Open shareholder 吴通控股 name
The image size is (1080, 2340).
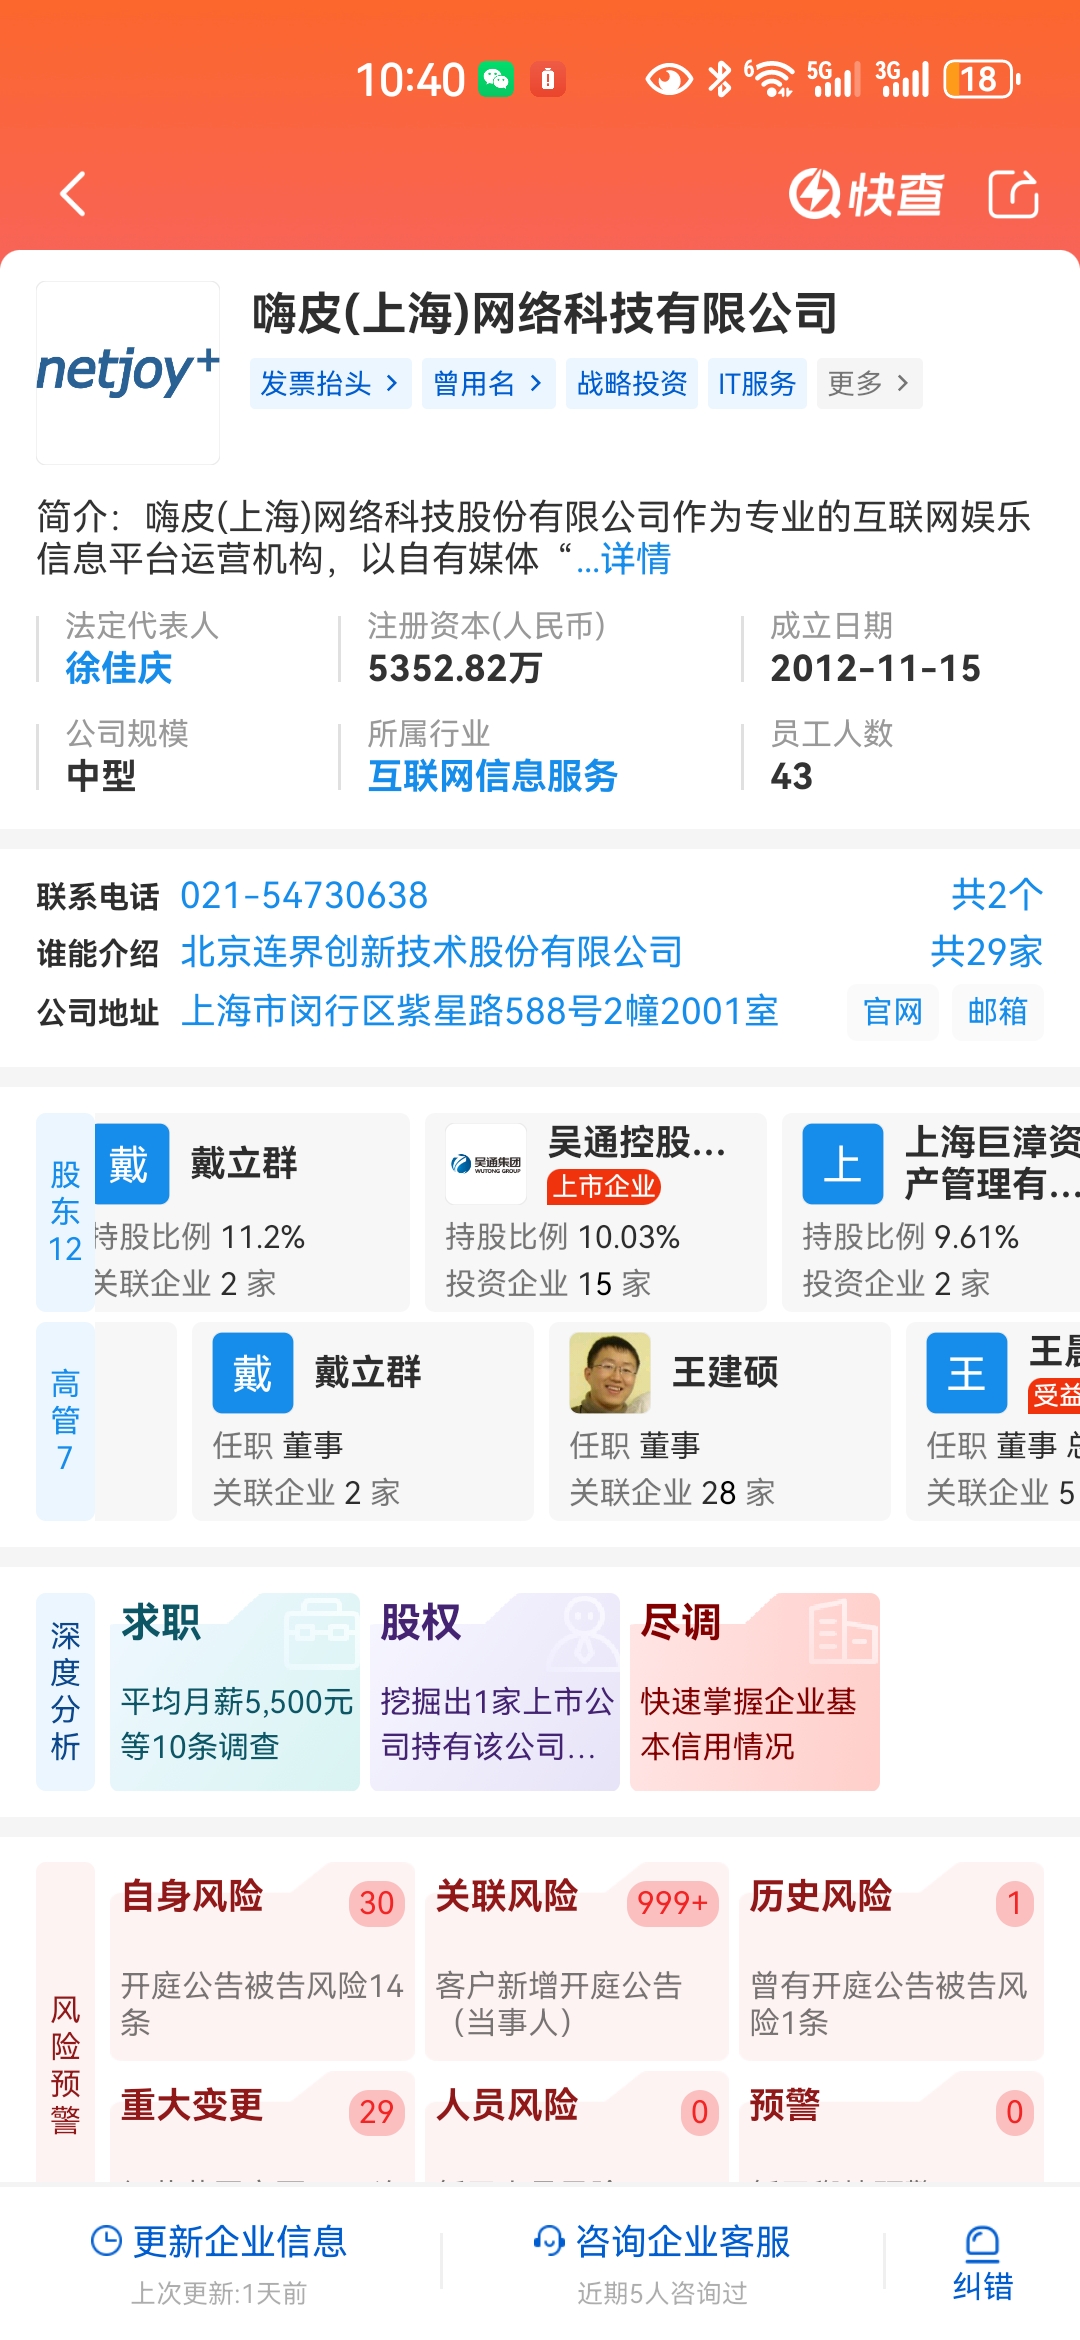637,1142
